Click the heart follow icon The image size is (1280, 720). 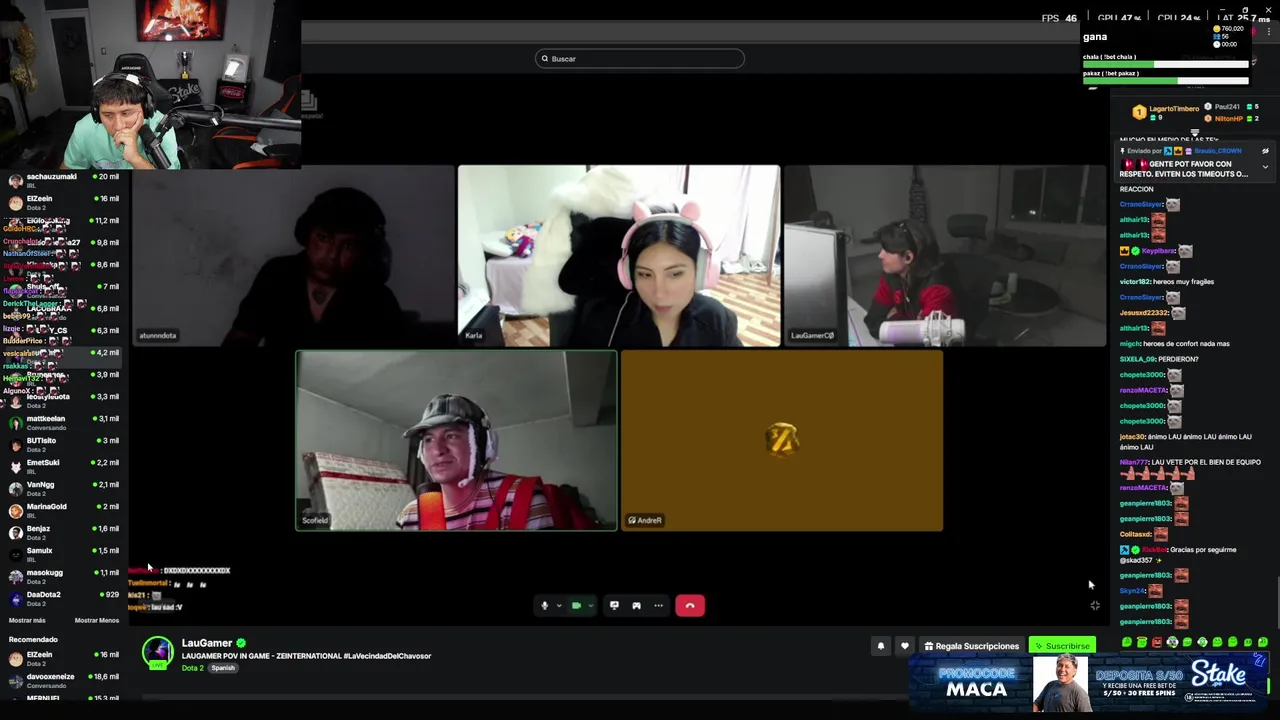905,646
